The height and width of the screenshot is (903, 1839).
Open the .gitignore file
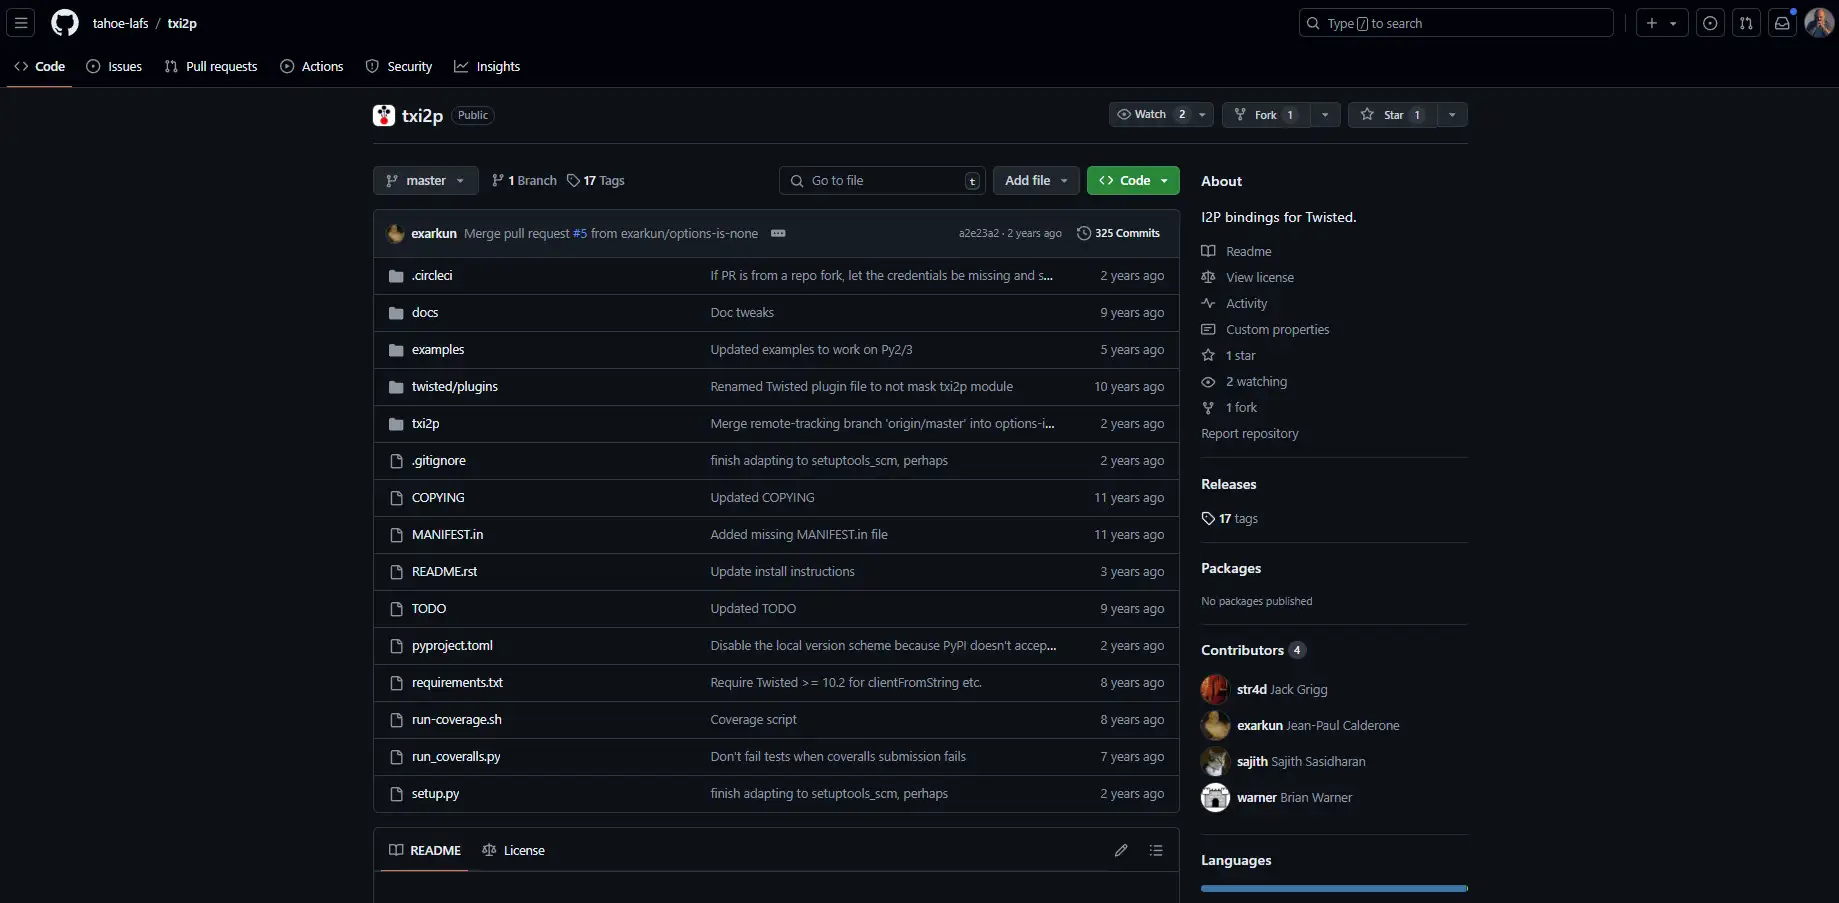(x=439, y=461)
